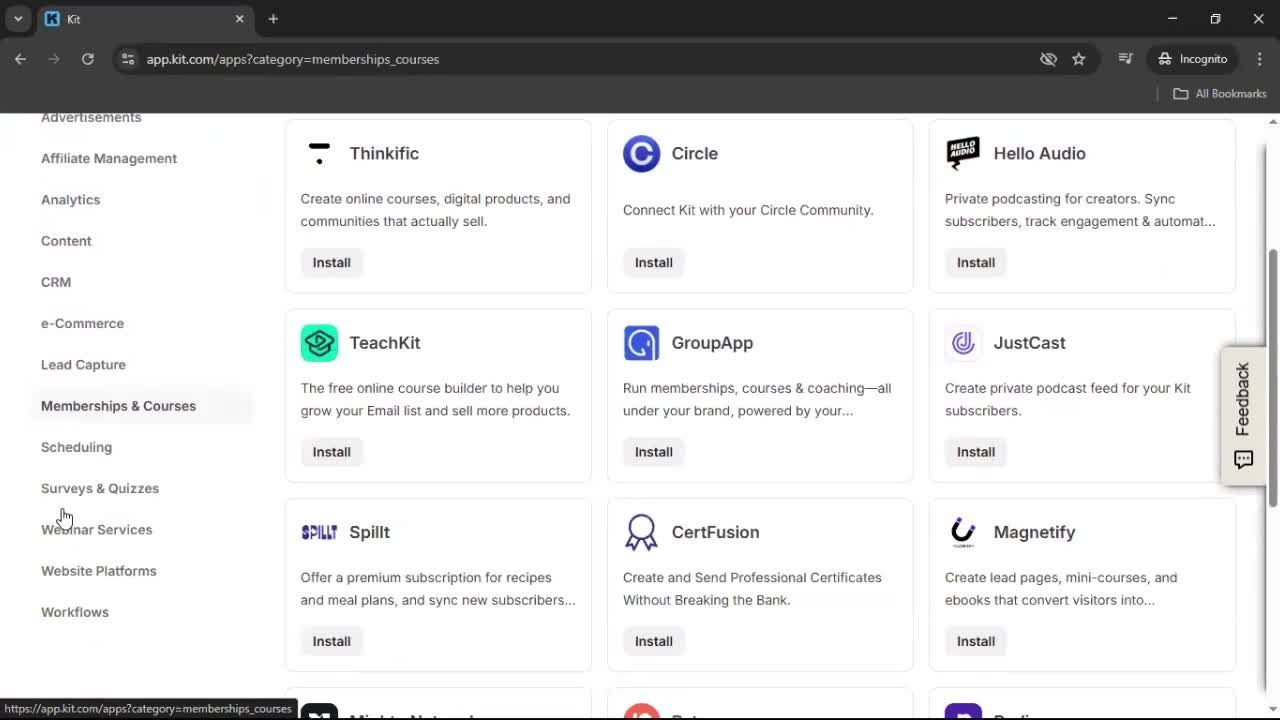Select the TeachKit green icon
Viewport: 1280px width, 720px height.
(x=318, y=342)
